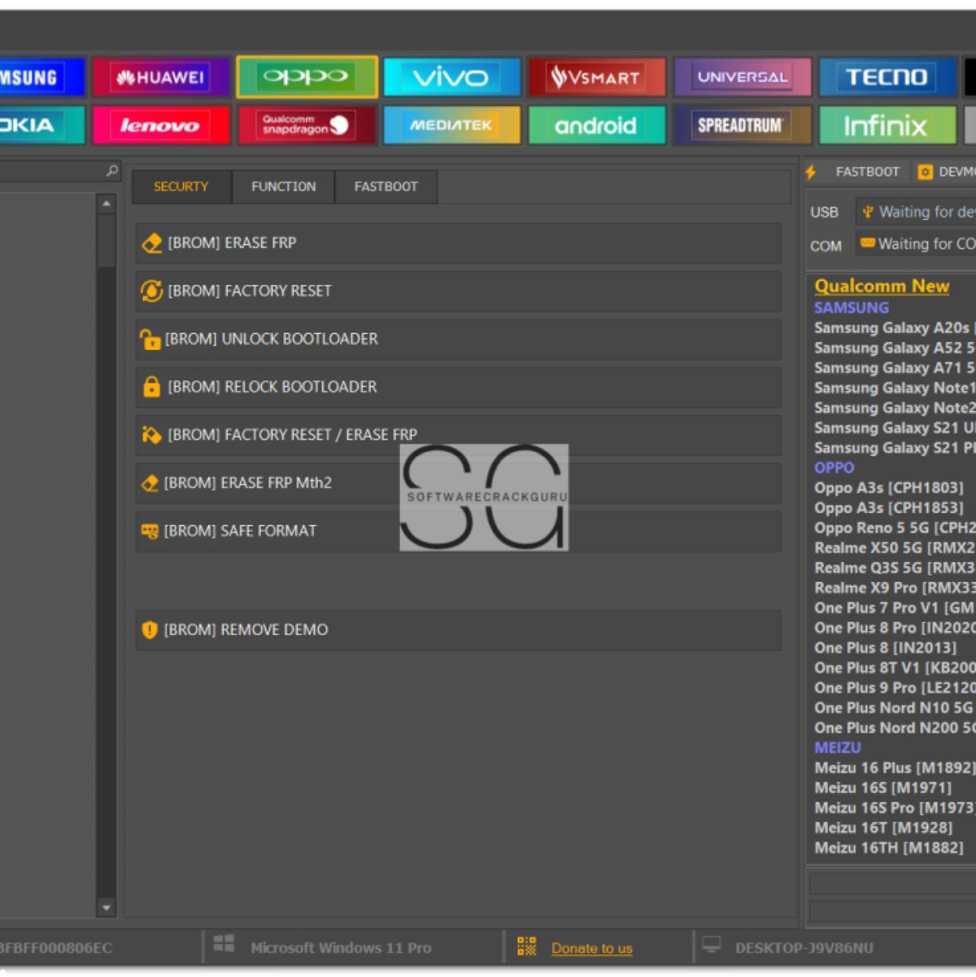Open the Nokia brand tile
Screen dimensions: 976x977
[x=42, y=125]
